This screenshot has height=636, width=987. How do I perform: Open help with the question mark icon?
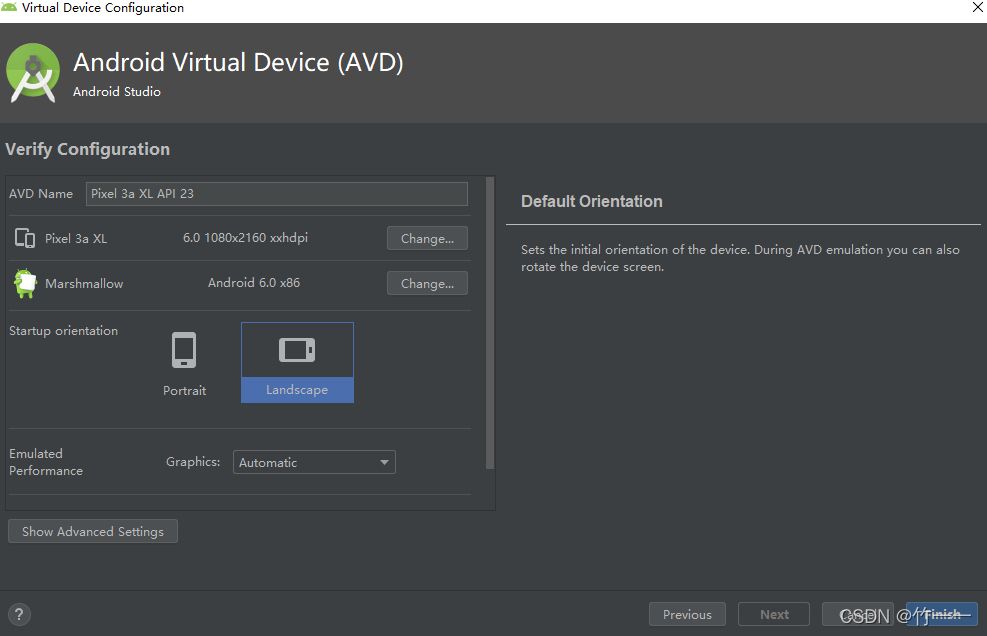(20, 615)
